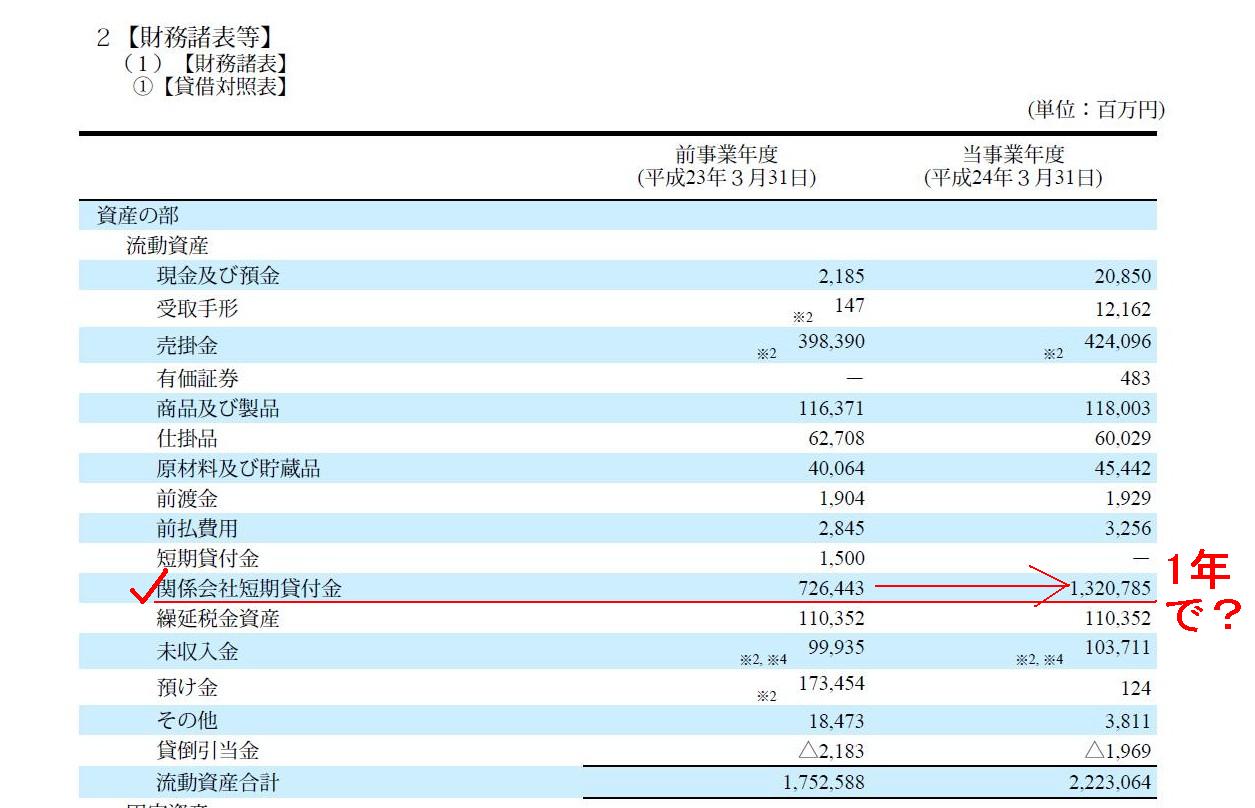The width and height of the screenshot is (1255, 808).
Task: Click the value 1,320,785
Action: click(1110, 588)
